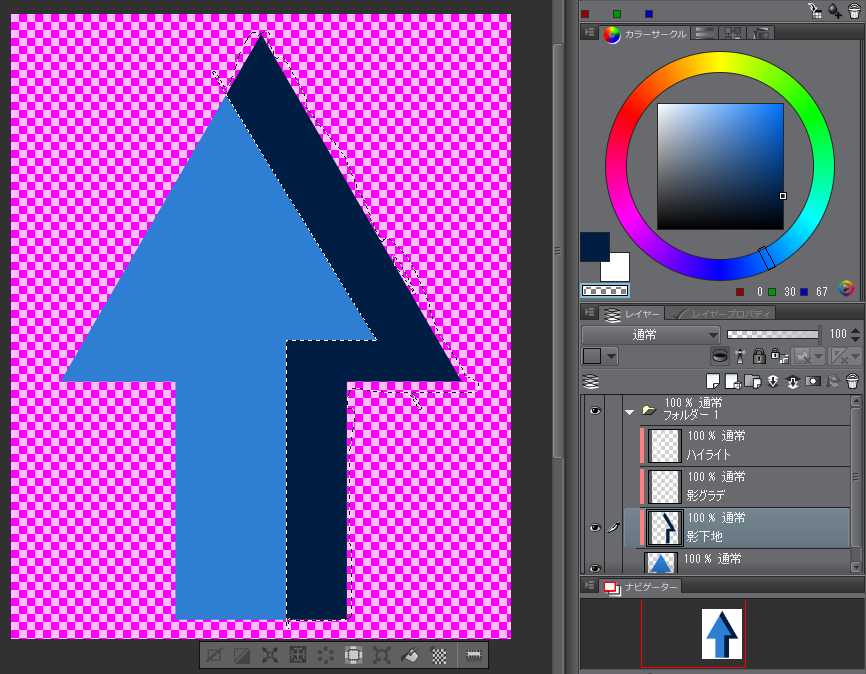Click the scale/rotate transform icon in launcher
Viewport: 866px width, 674px height.
click(x=382, y=656)
